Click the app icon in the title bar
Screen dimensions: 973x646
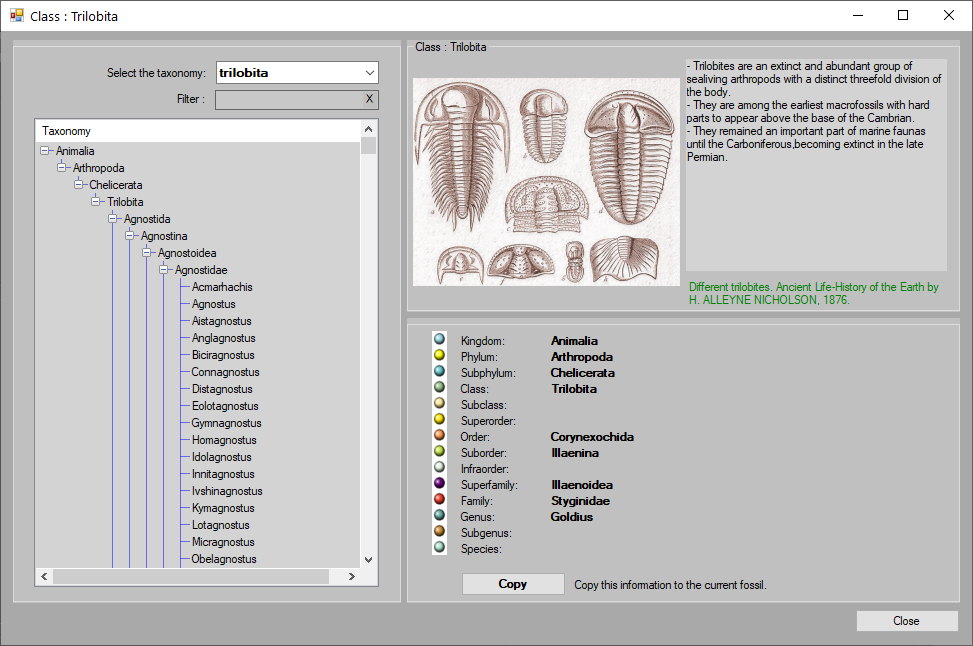click(17, 16)
